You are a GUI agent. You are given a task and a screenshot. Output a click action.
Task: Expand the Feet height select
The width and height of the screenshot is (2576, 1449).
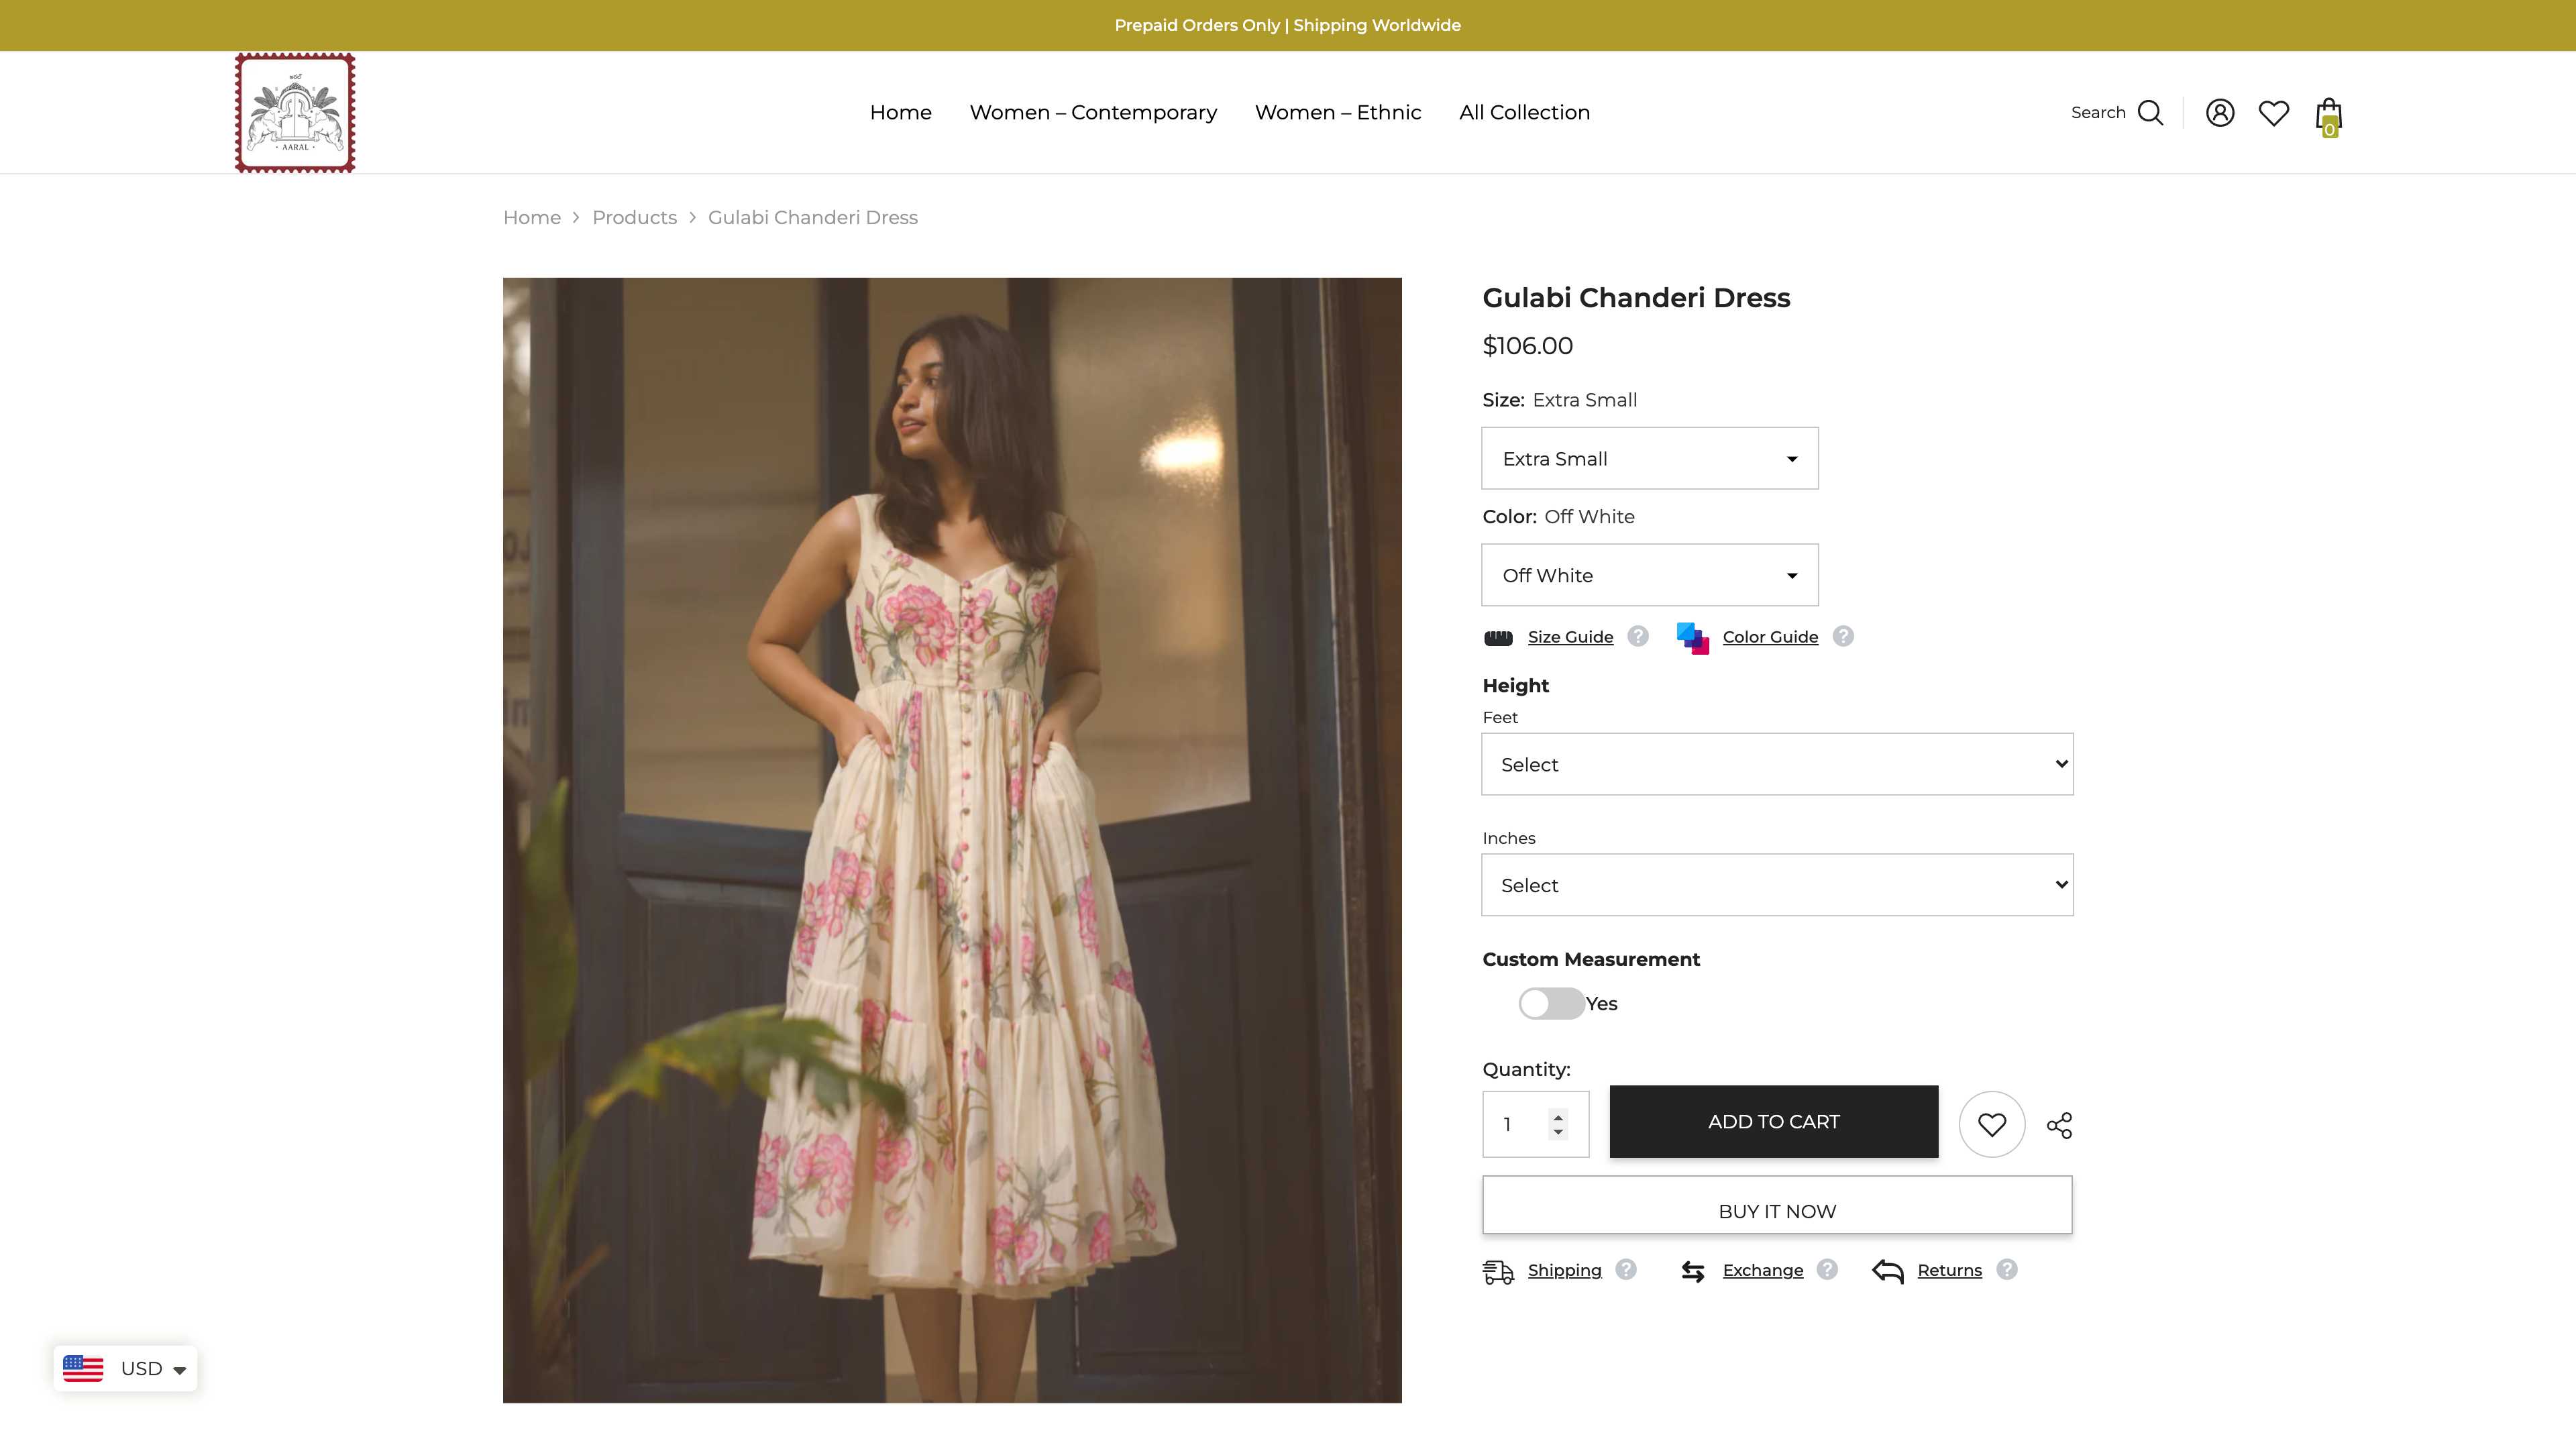pyautogui.click(x=1776, y=764)
